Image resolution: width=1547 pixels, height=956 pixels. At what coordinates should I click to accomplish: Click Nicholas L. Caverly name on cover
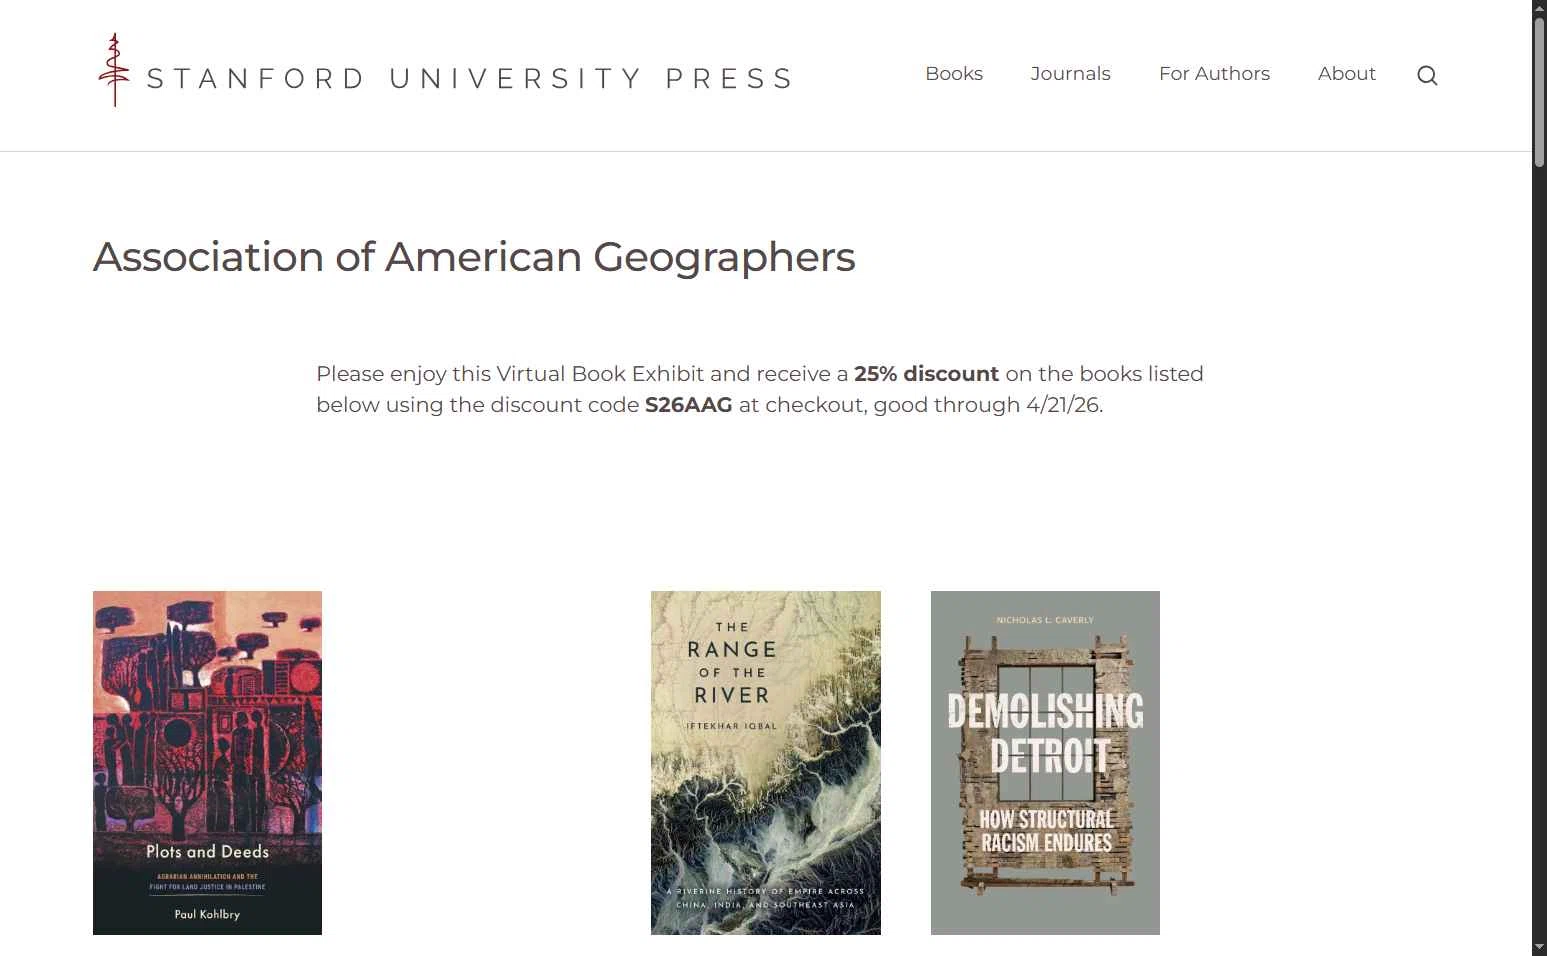1045,620
